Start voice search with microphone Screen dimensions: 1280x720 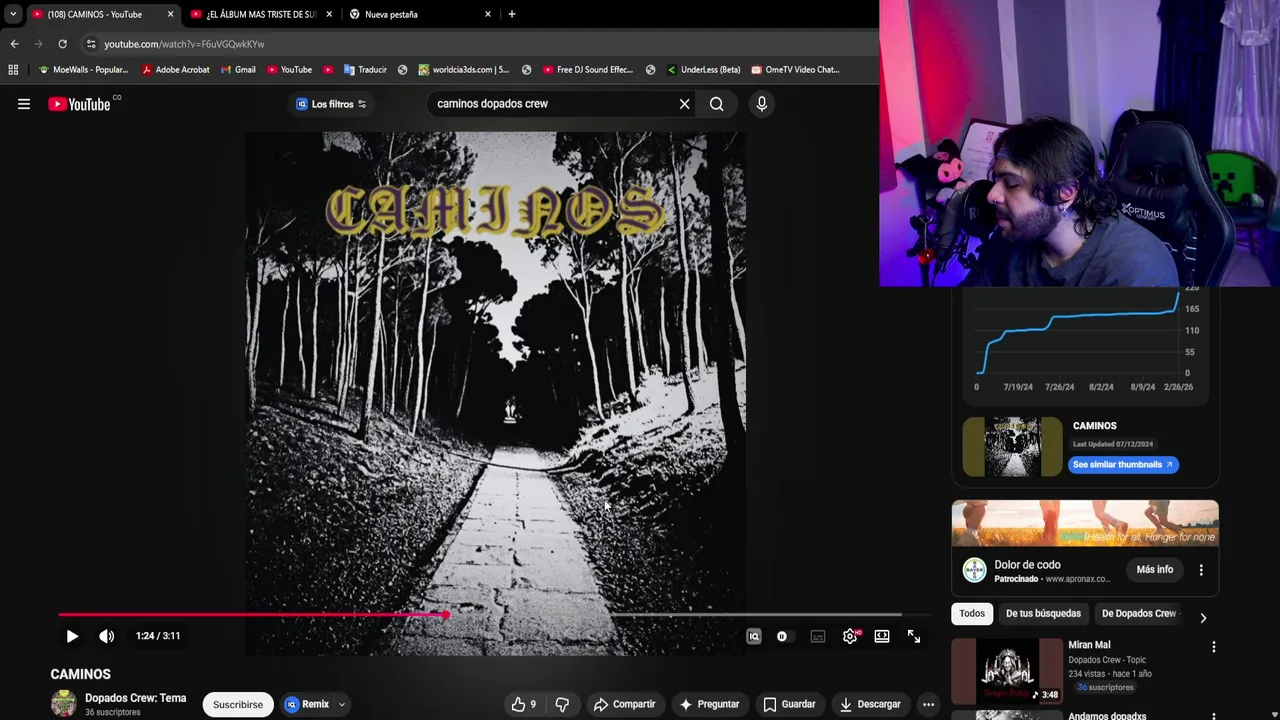pyautogui.click(x=762, y=104)
